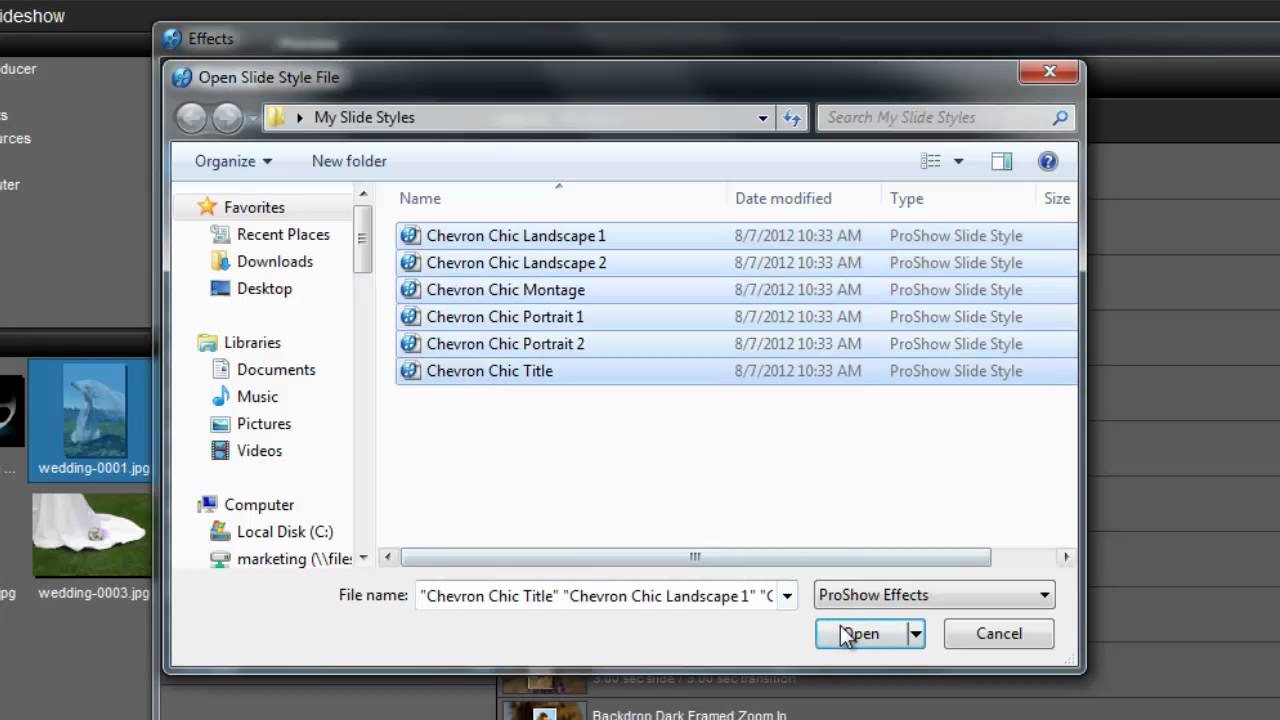Click the Downloads folder icon
This screenshot has height=720, width=1280.
click(x=221, y=261)
